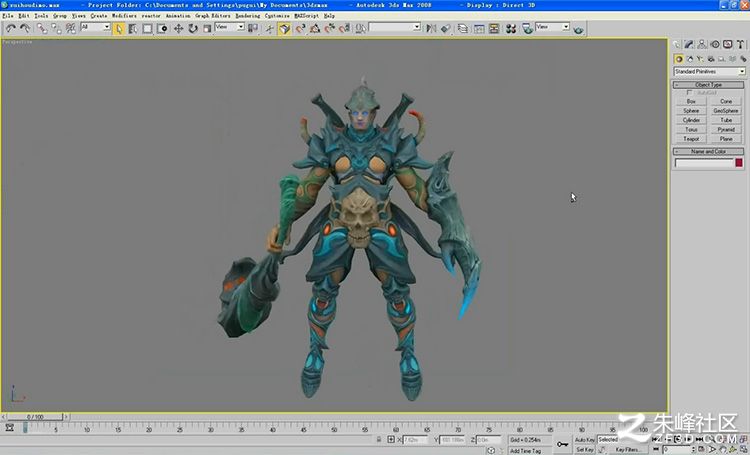The image size is (750, 455).
Task: Click the Mirror tool icon
Action: coord(431,29)
